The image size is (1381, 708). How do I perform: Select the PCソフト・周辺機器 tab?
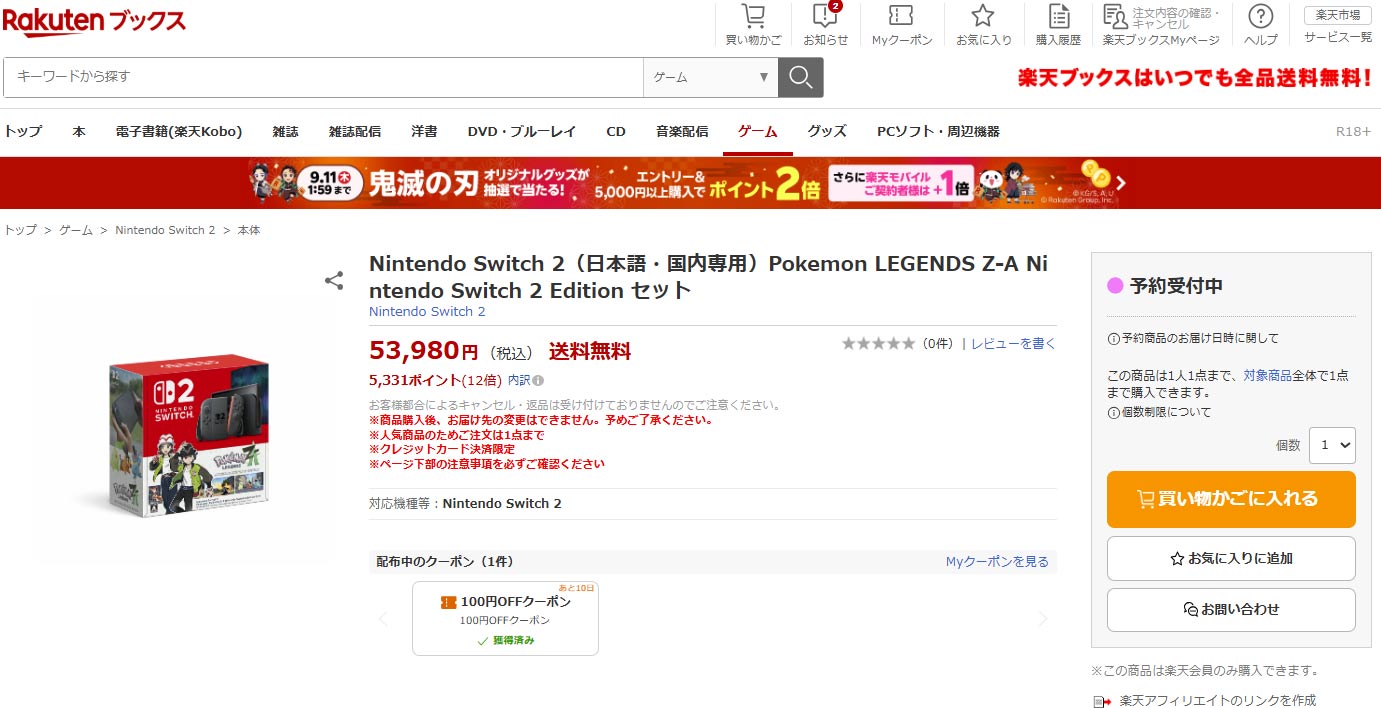tap(938, 131)
